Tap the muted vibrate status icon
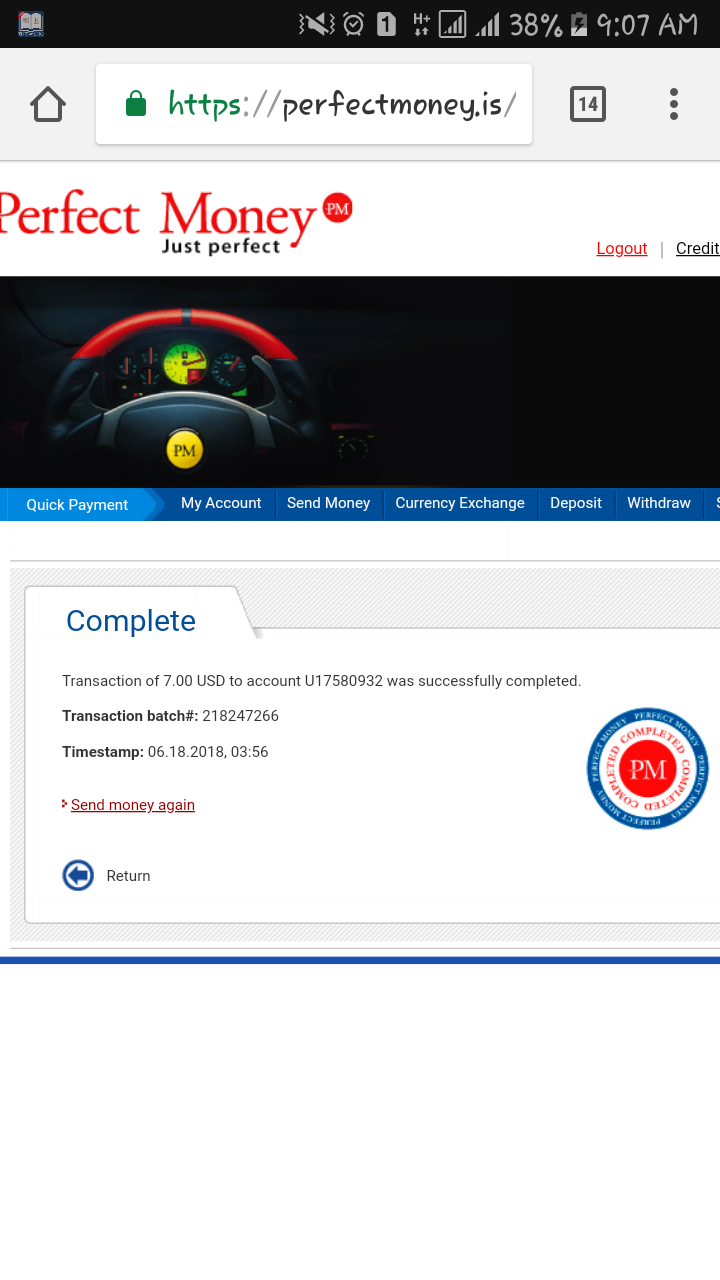The width and height of the screenshot is (720, 1280). [x=316, y=24]
